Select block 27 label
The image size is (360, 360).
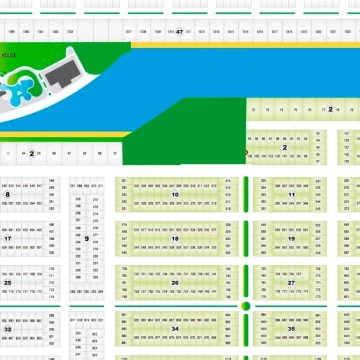[292, 283]
